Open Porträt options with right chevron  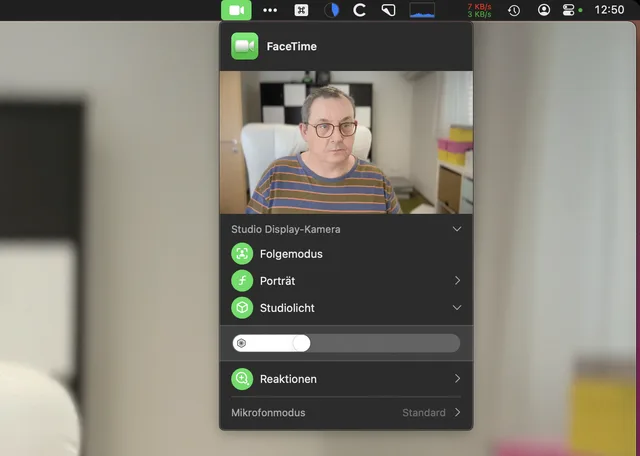pyautogui.click(x=457, y=280)
